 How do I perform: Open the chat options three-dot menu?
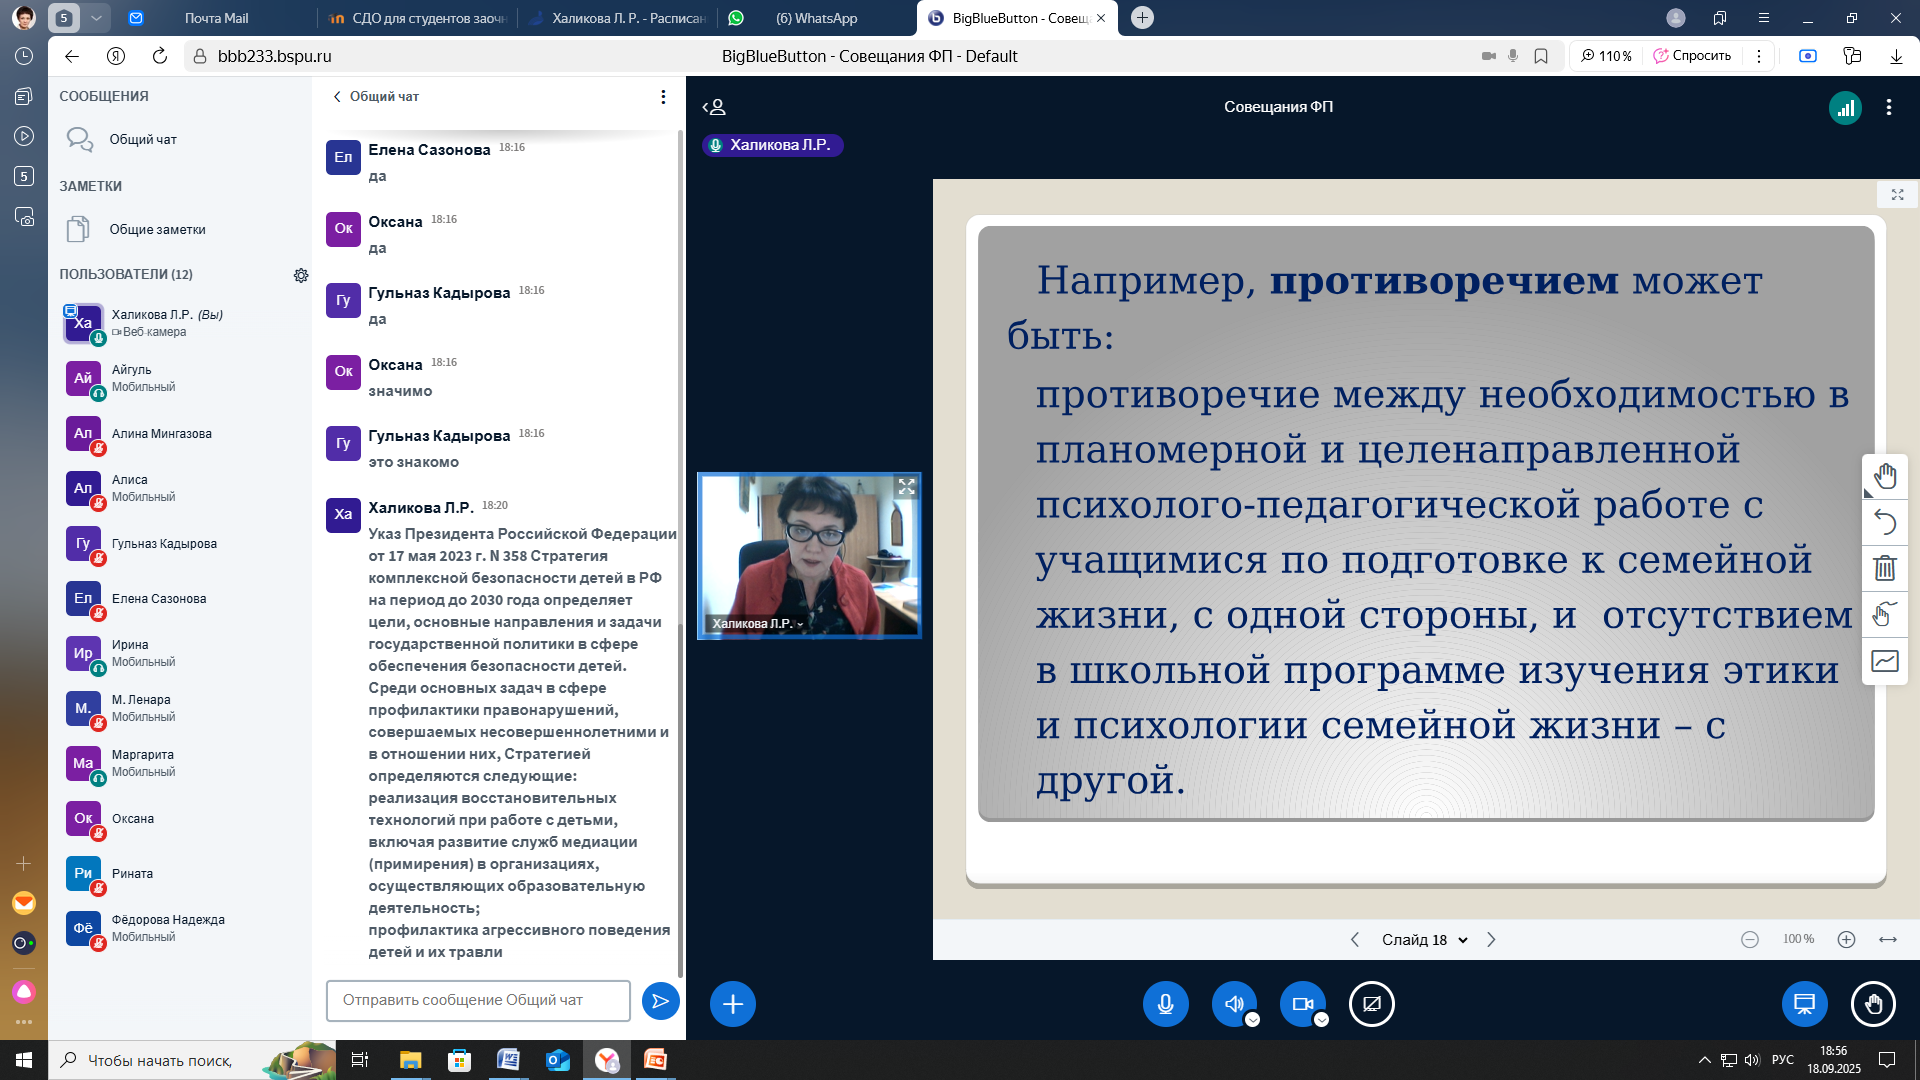663,97
